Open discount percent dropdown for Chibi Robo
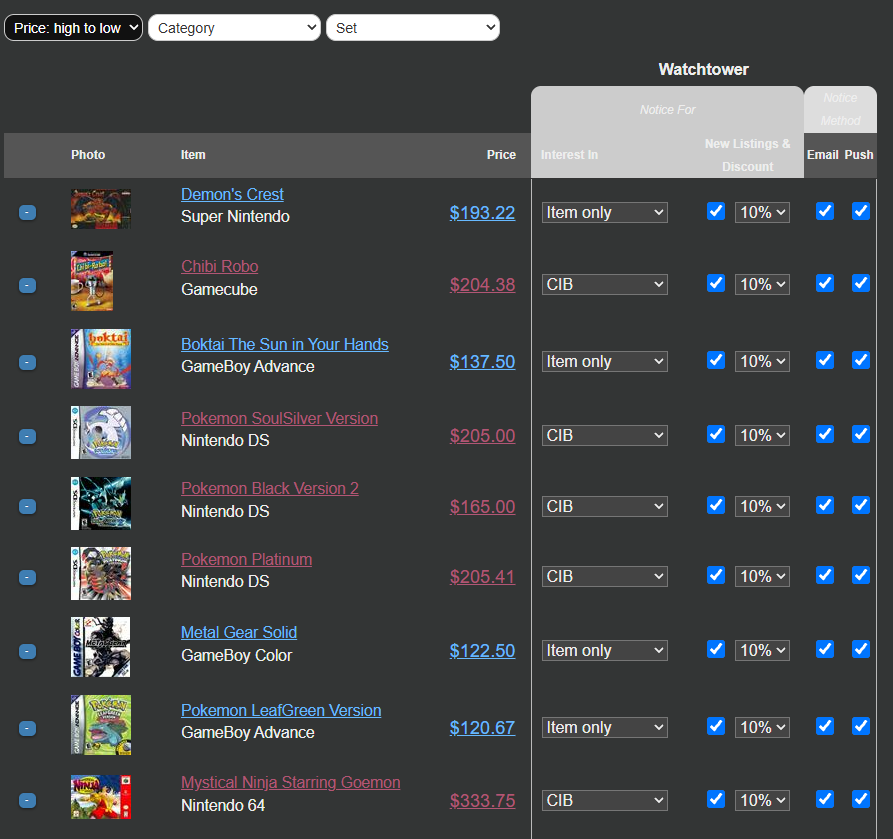The height and width of the screenshot is (839, 893). pyautogui.click(x=762, y=284)
